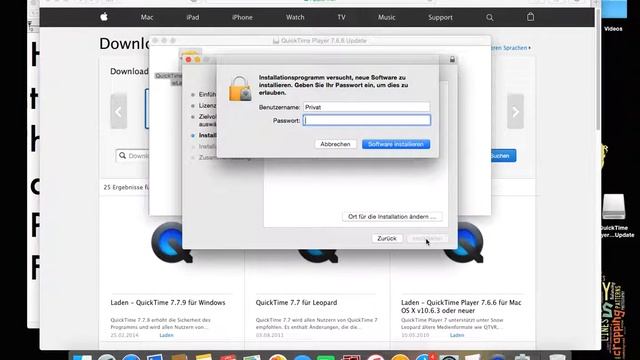The image size is (640, 360).
Task: Click Software installieren button
Action: tap(396, 144)
